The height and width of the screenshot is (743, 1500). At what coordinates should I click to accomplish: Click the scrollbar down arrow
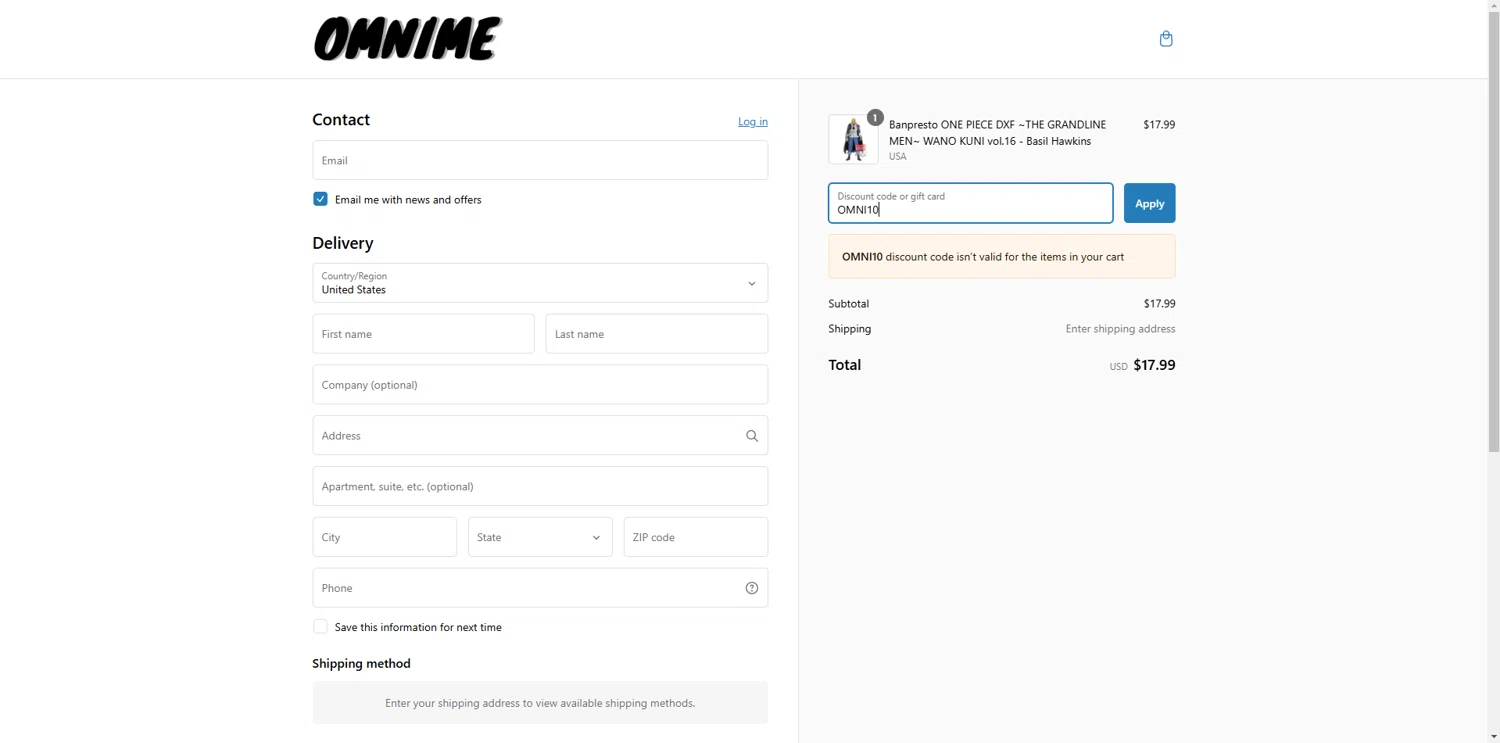point(1494,737)
